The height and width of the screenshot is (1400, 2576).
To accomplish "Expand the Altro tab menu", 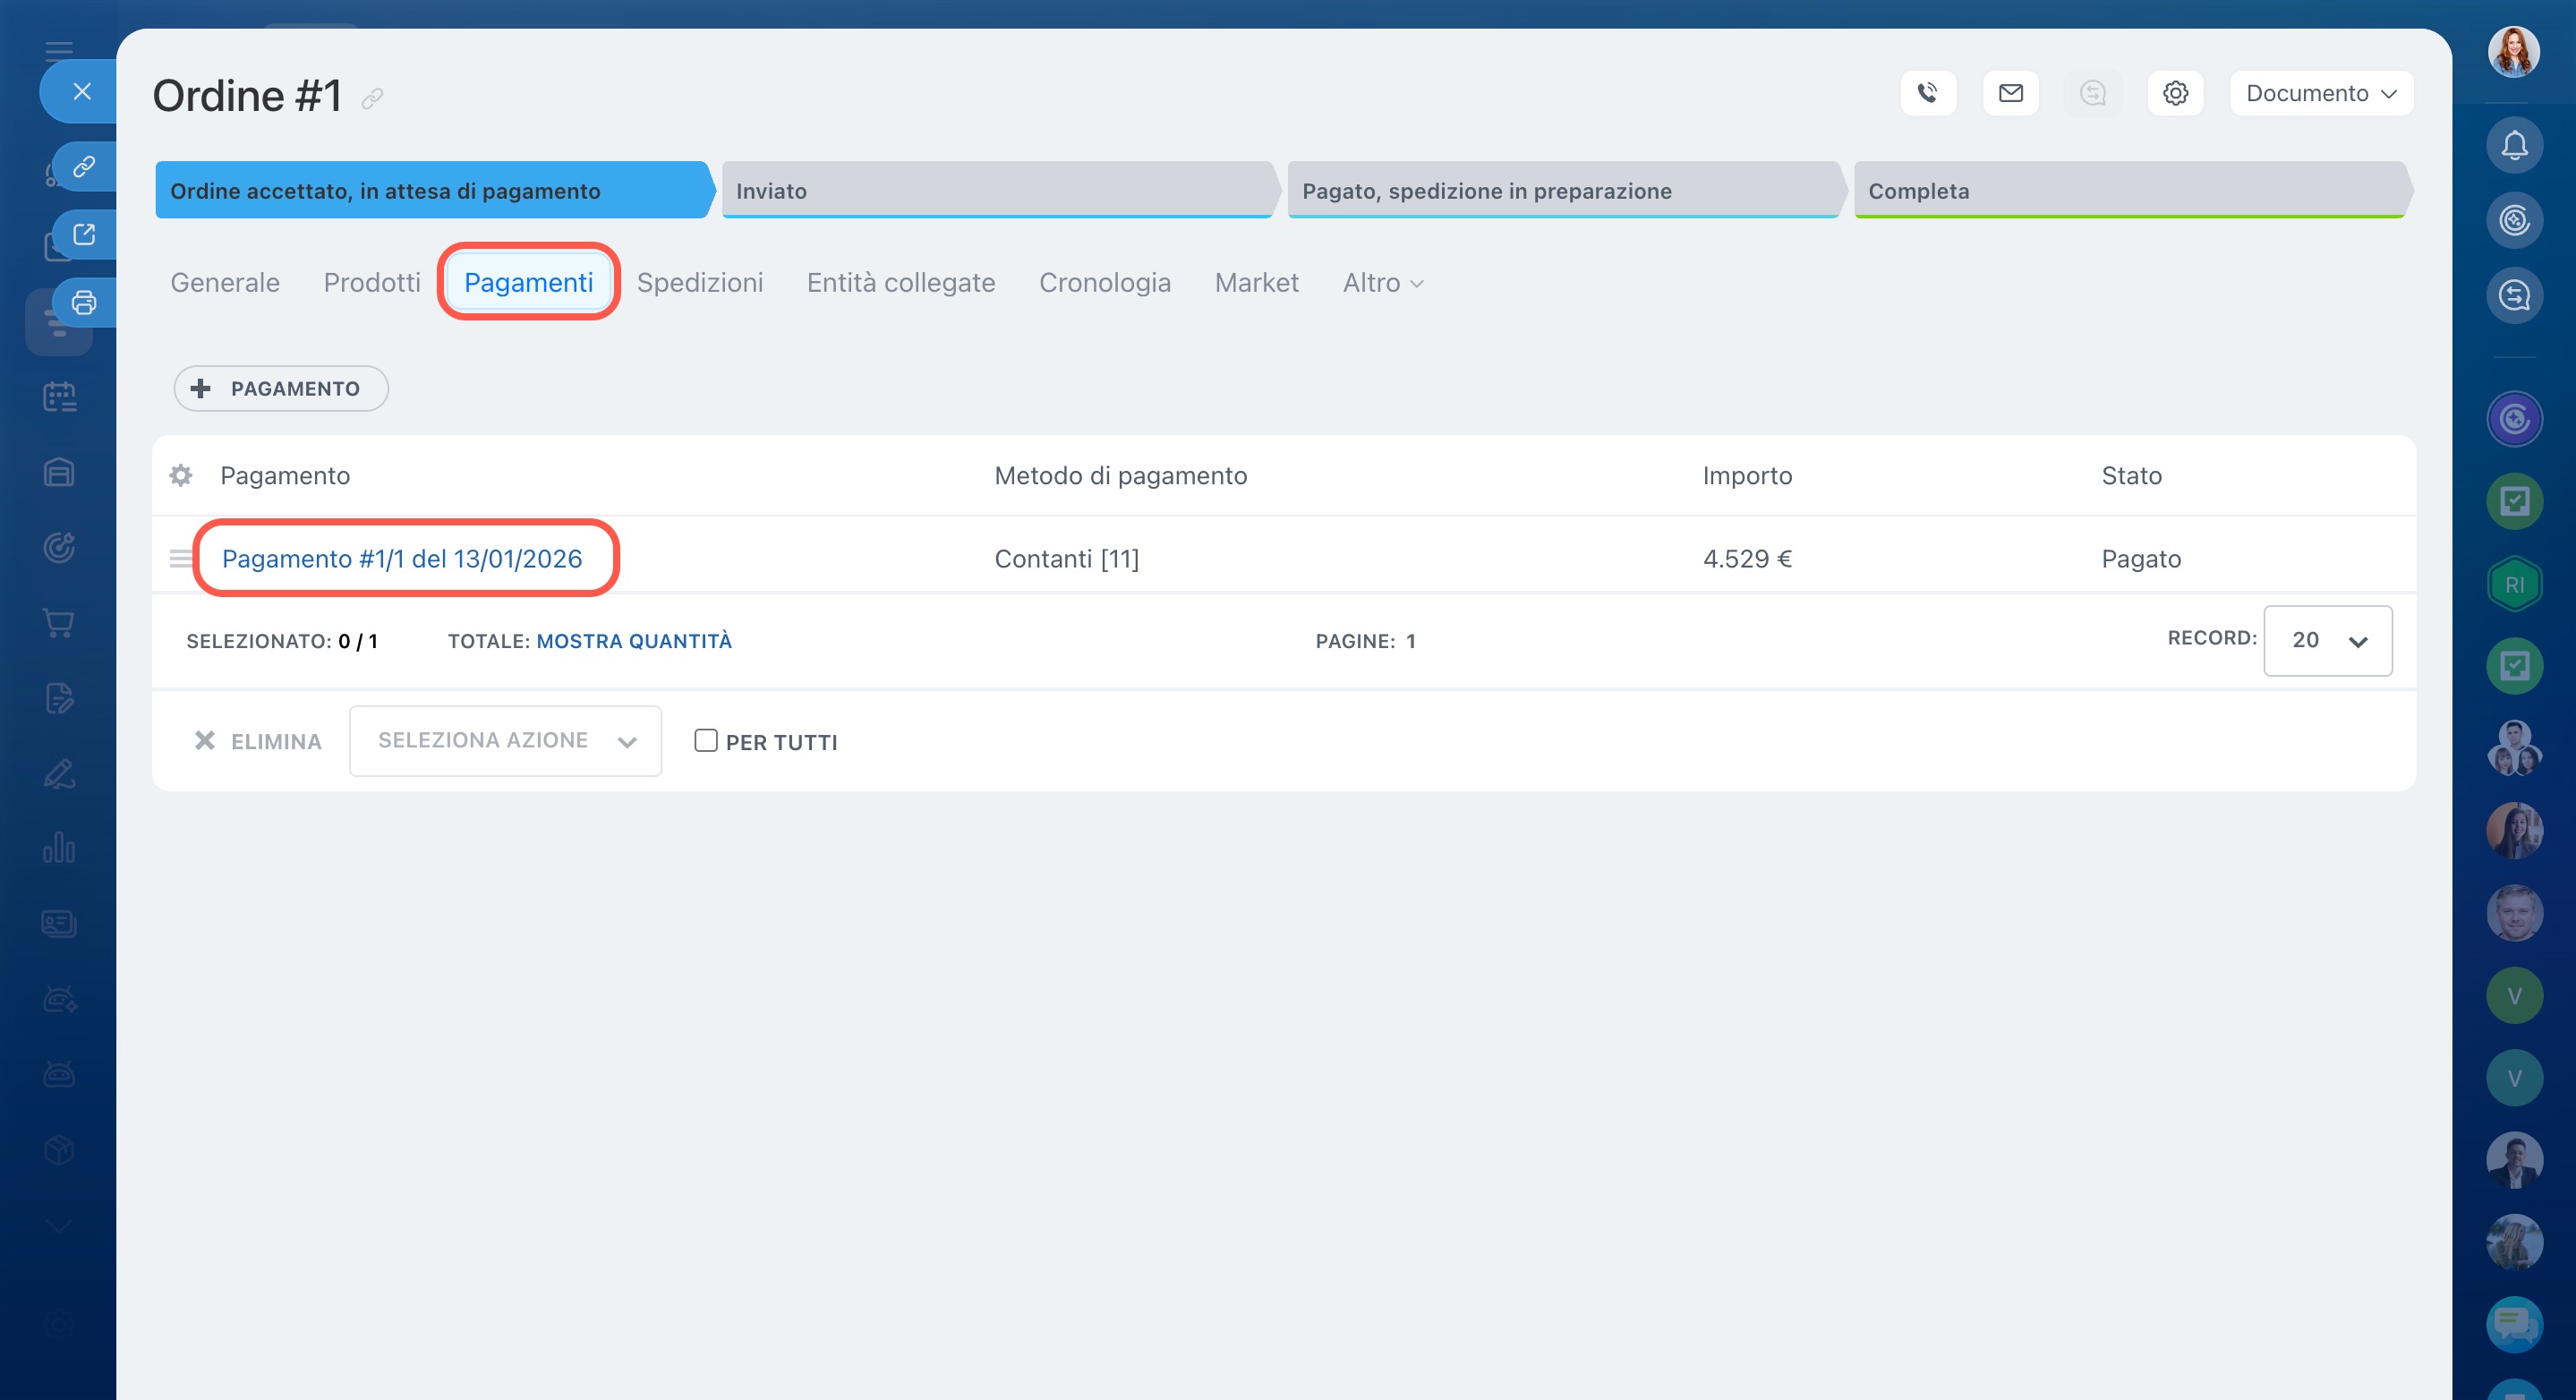I will (x=1382, y=283).
